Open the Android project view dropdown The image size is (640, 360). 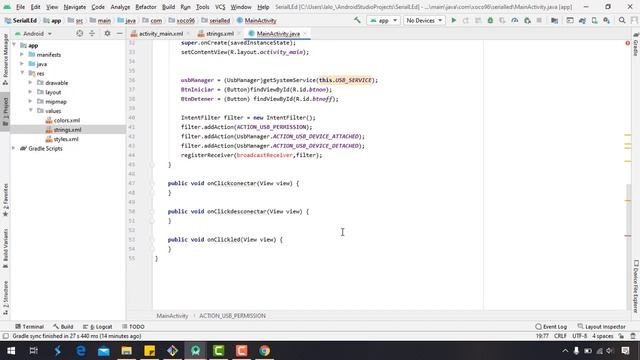(33, 33)
